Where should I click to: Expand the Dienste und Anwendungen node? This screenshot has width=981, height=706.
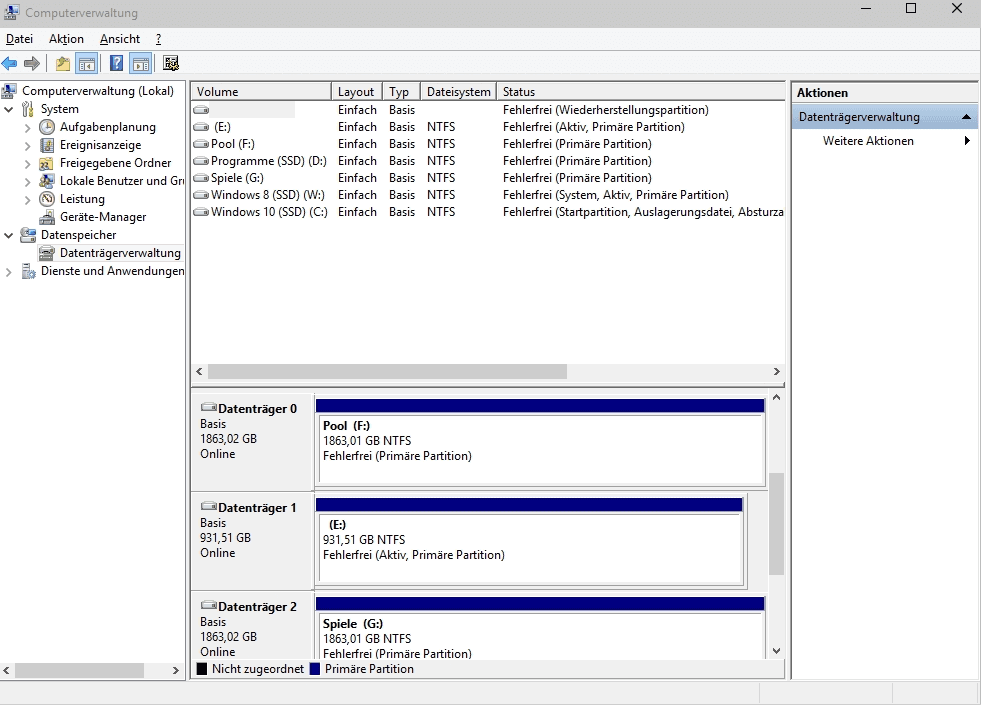coord(9,271)
